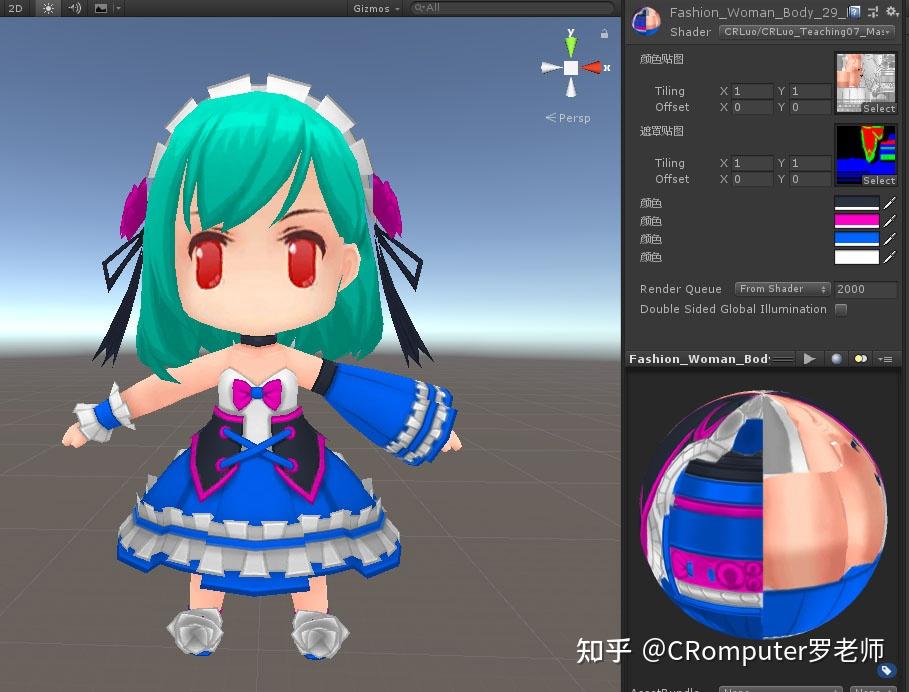Viewport: 909px width, 692px height.
Task: Toggle the scene lighting sun icon
Action: [x=48, y=9]
